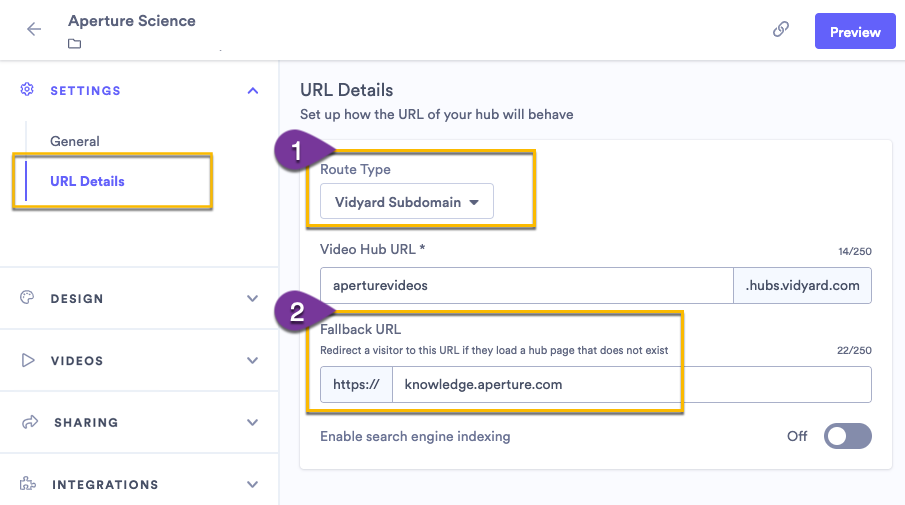Click the Sharing arrow icon
Screen dimensions: 905x505
[x=29, y=422]
